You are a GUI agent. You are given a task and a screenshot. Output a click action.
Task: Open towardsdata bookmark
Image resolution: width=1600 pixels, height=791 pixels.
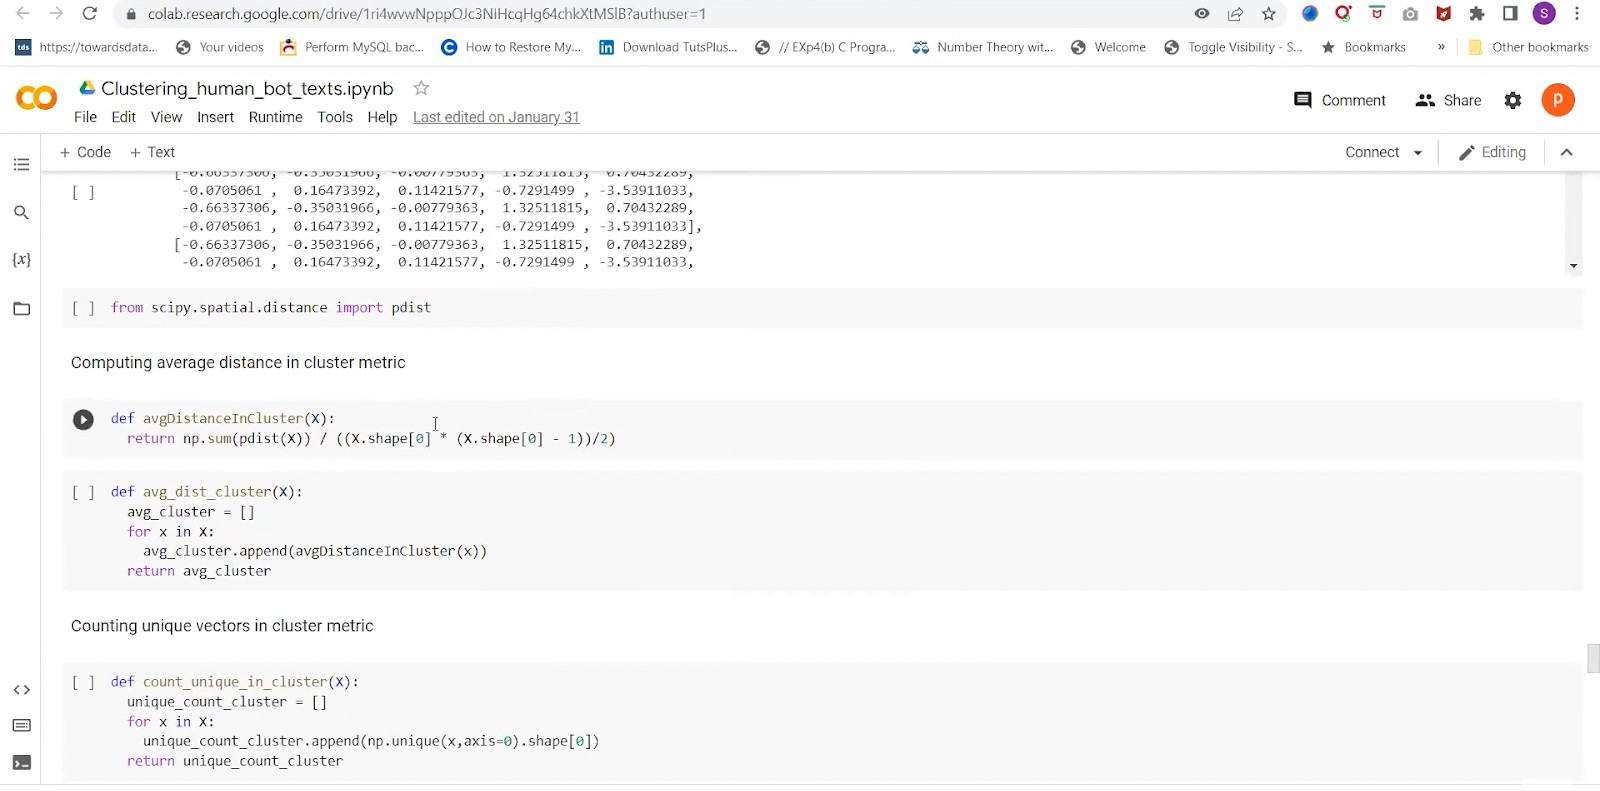(x=87, y=47)
